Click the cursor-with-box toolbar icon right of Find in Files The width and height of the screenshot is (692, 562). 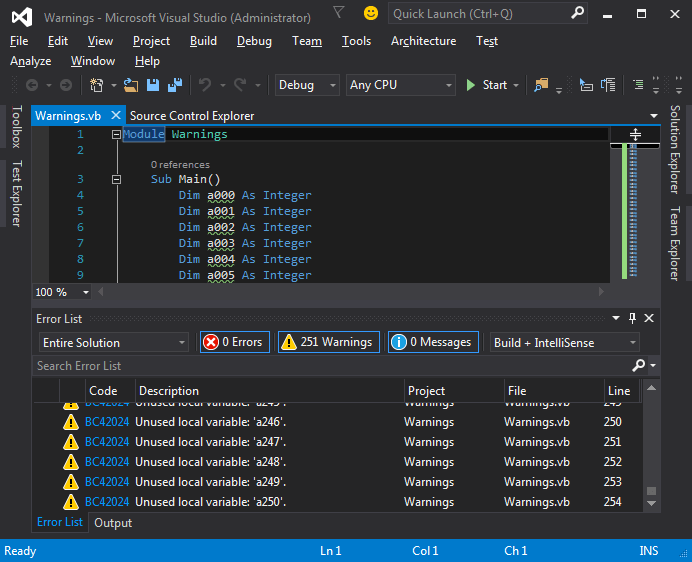(x=586, y=85)
